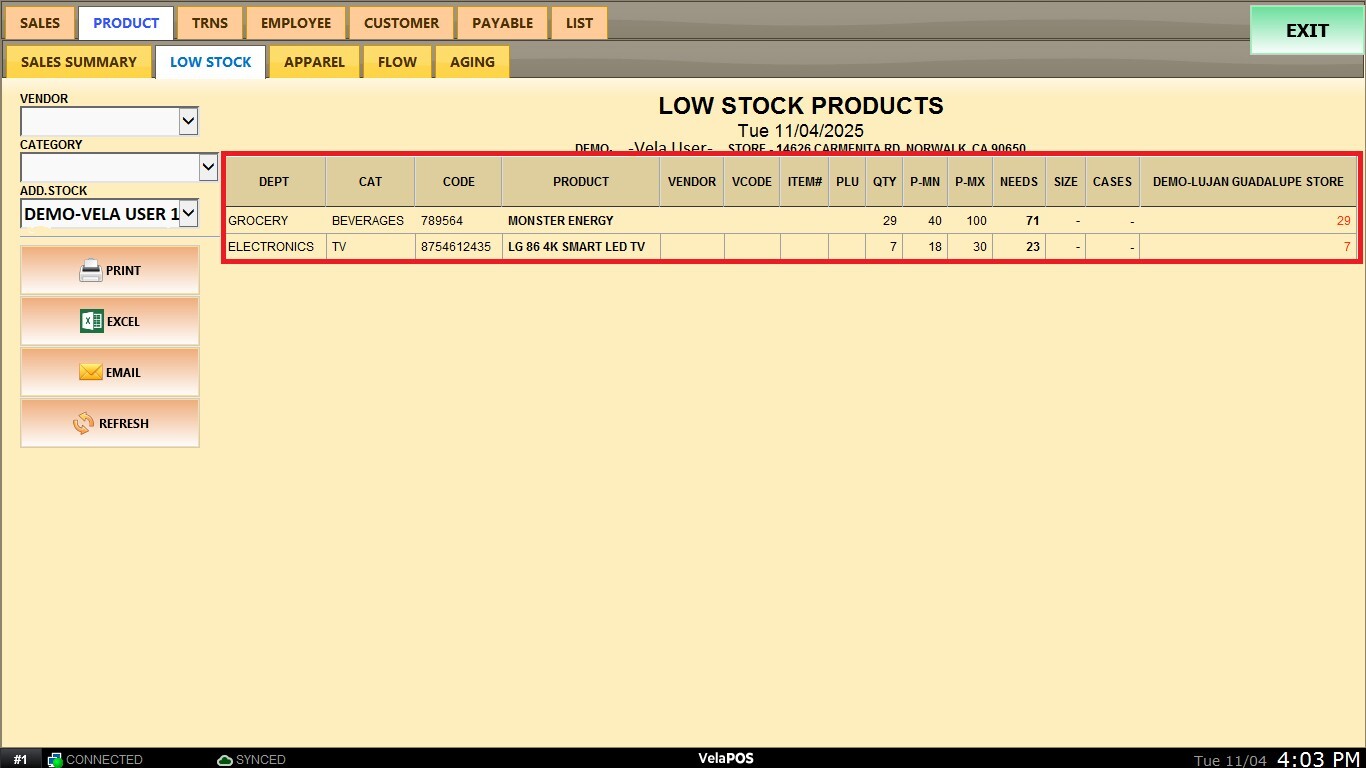Click the Connected status icon

[x=55, y=760]
